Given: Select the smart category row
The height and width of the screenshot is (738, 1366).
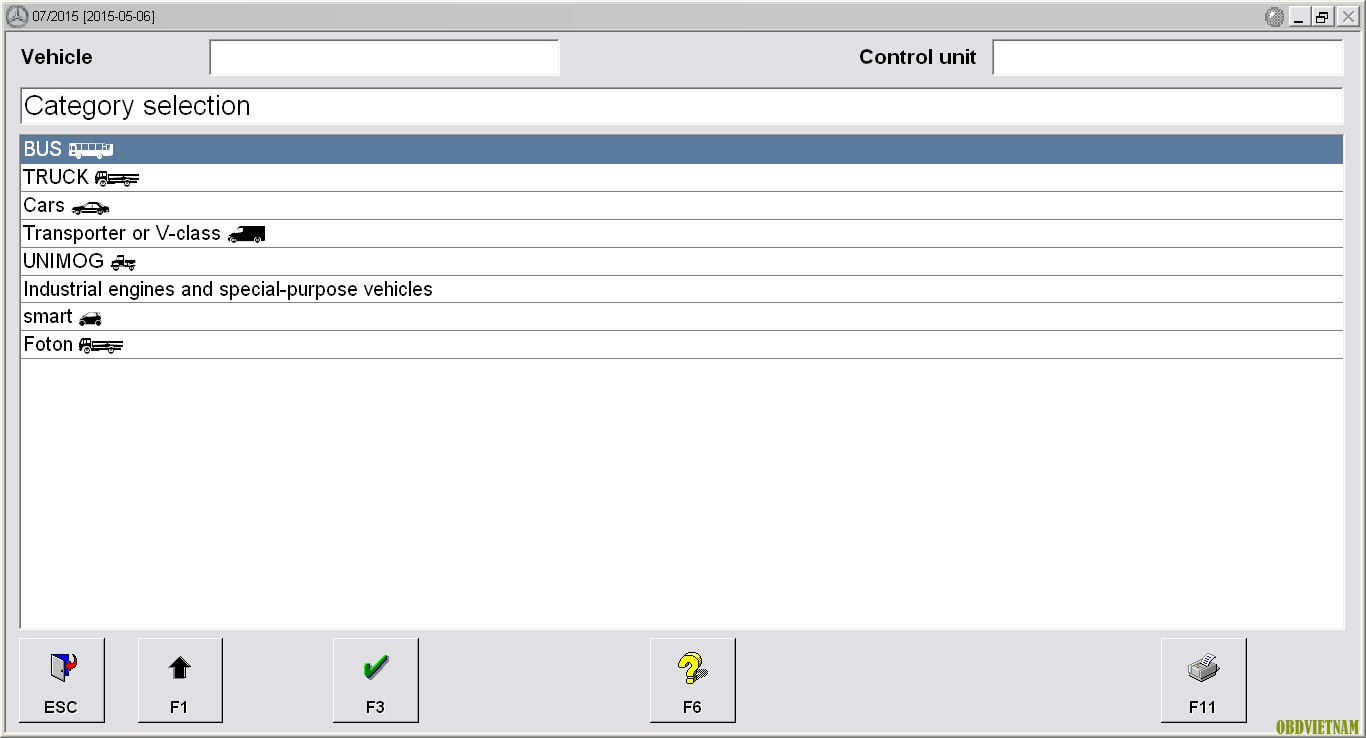Looking at the screenshot, I should tap(681, 317).
